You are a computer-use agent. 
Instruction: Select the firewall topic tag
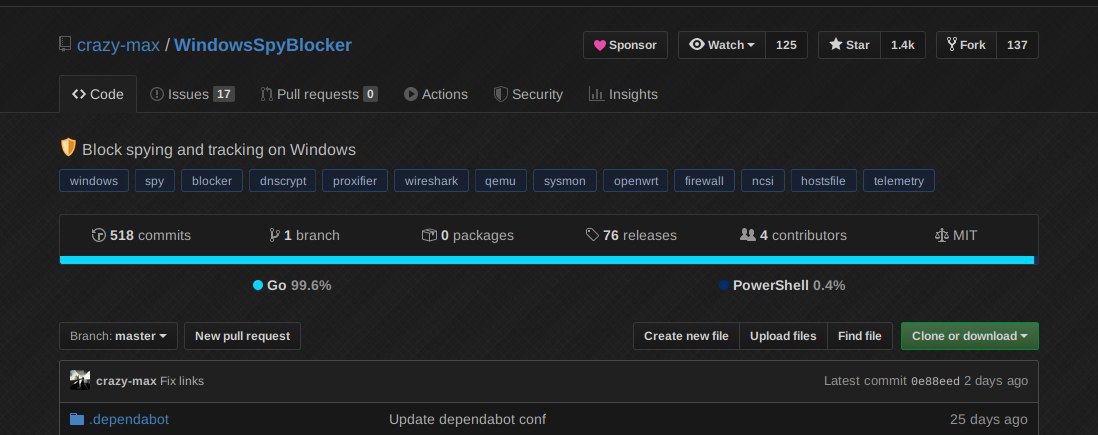(704, 181)
